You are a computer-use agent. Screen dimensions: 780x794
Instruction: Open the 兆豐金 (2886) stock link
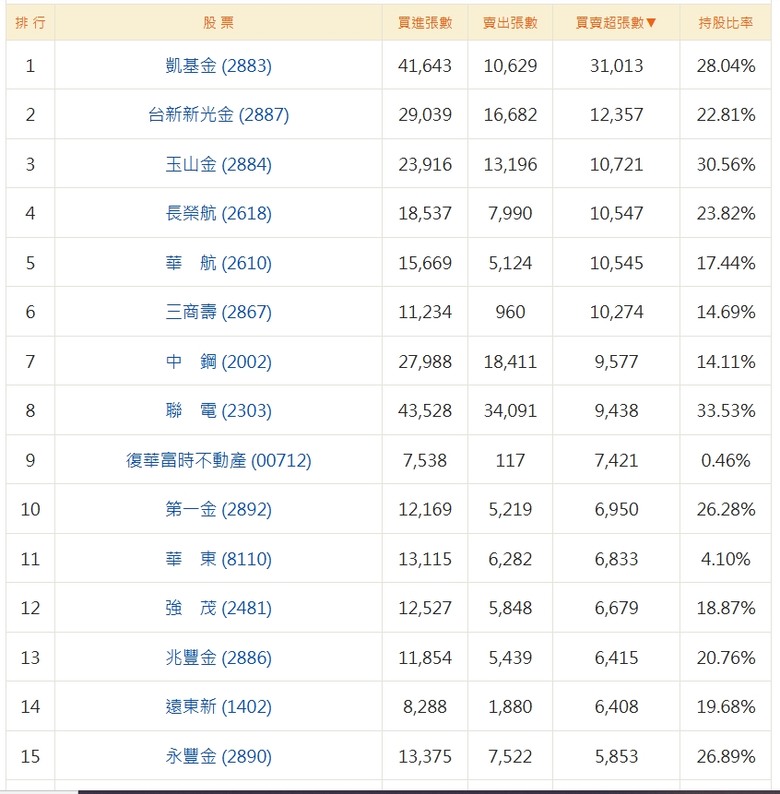[x=218, y=658]
